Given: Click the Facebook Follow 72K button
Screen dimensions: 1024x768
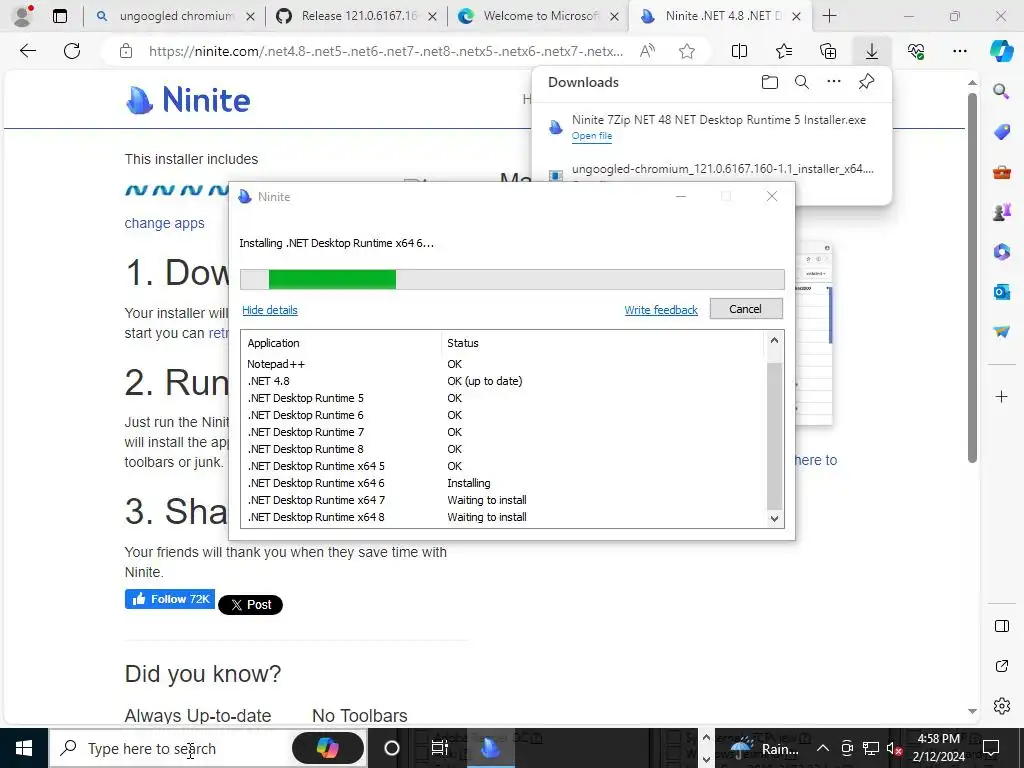Looking at the screenshot, I should pyautogui.click(x=170, y=599).
